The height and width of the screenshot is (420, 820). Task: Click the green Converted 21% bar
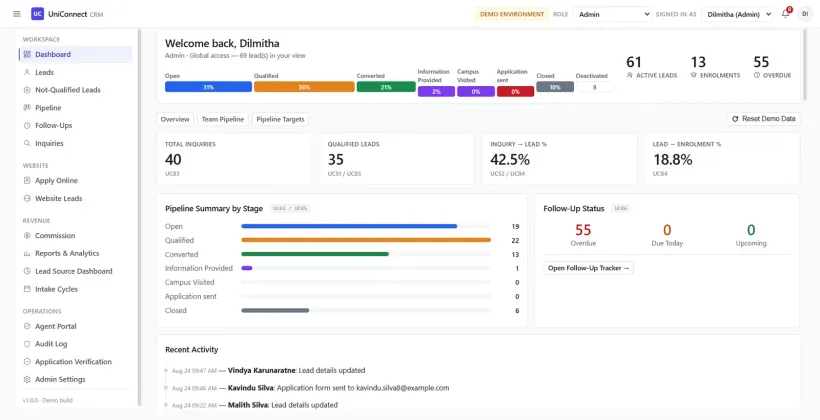pos(386,87)
